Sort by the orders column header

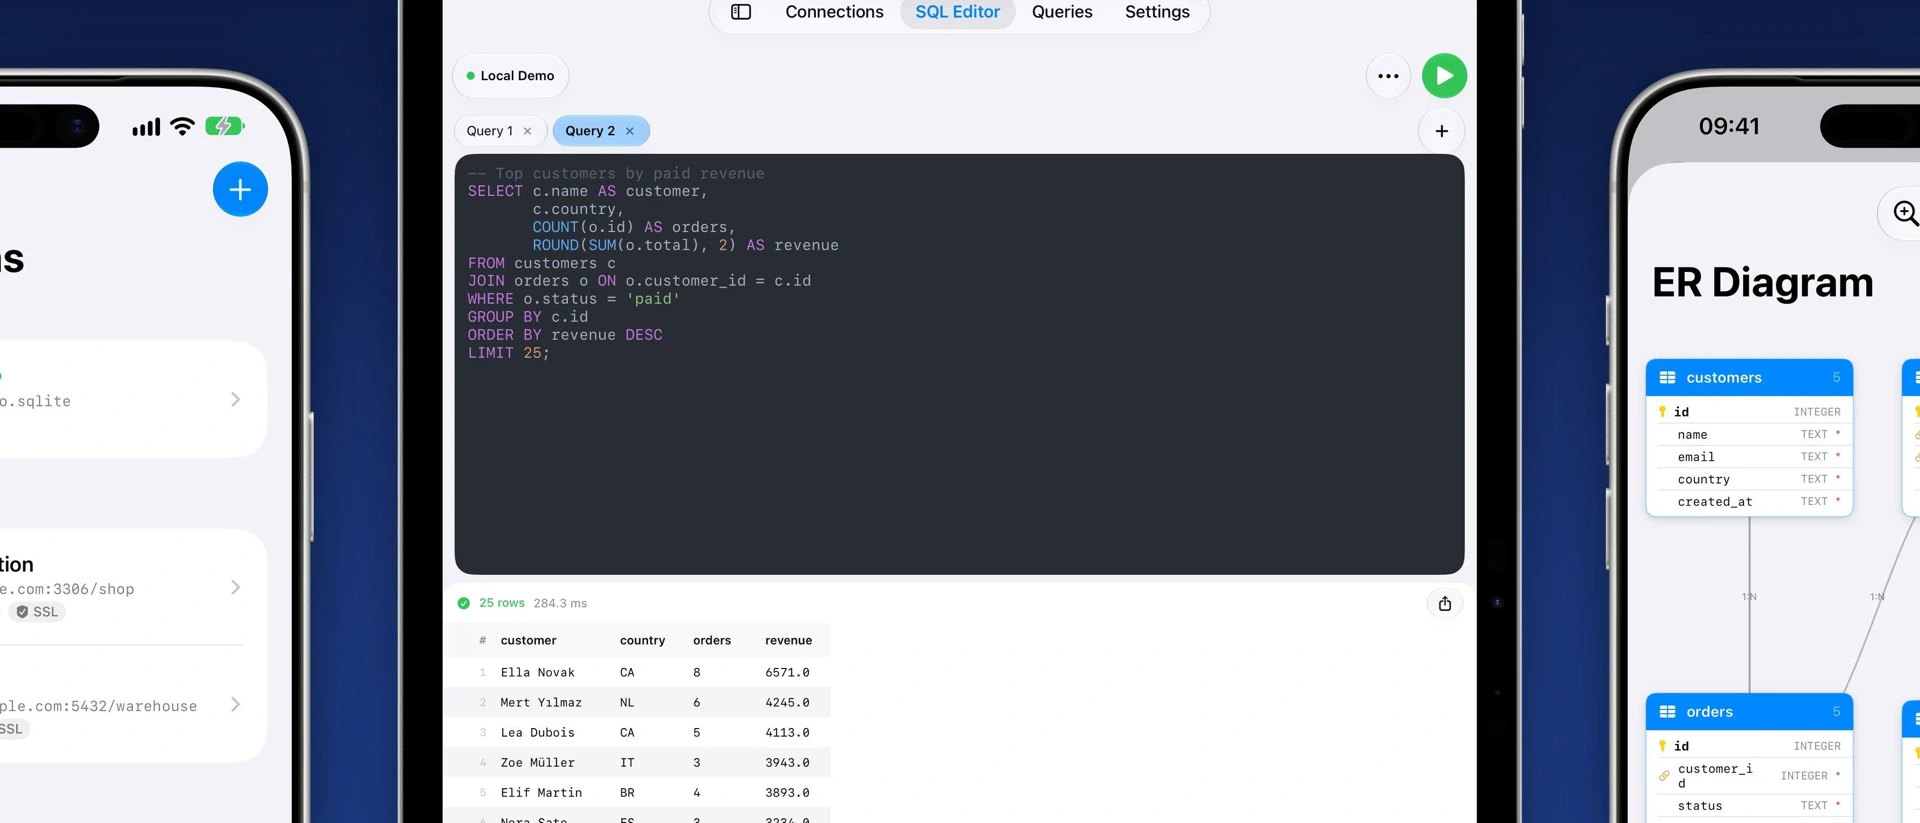tap(712, 641)
